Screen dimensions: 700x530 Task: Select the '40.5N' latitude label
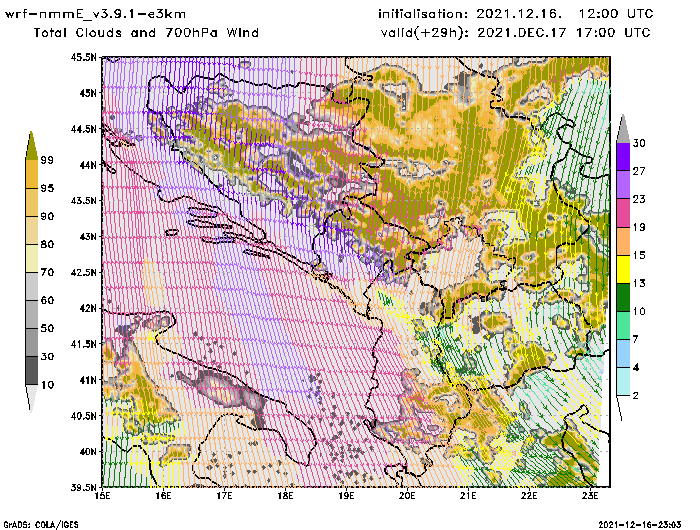click(83, 416)
